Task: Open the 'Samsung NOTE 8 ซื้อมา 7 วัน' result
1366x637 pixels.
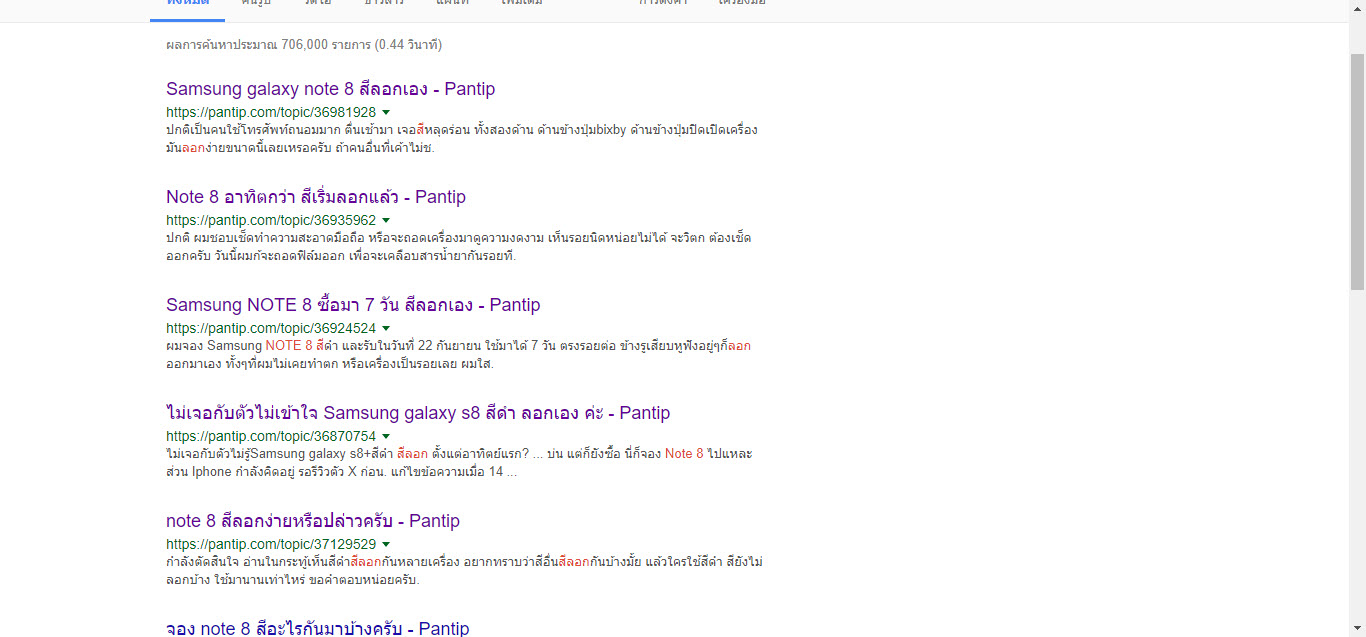Action: [353, 305]
